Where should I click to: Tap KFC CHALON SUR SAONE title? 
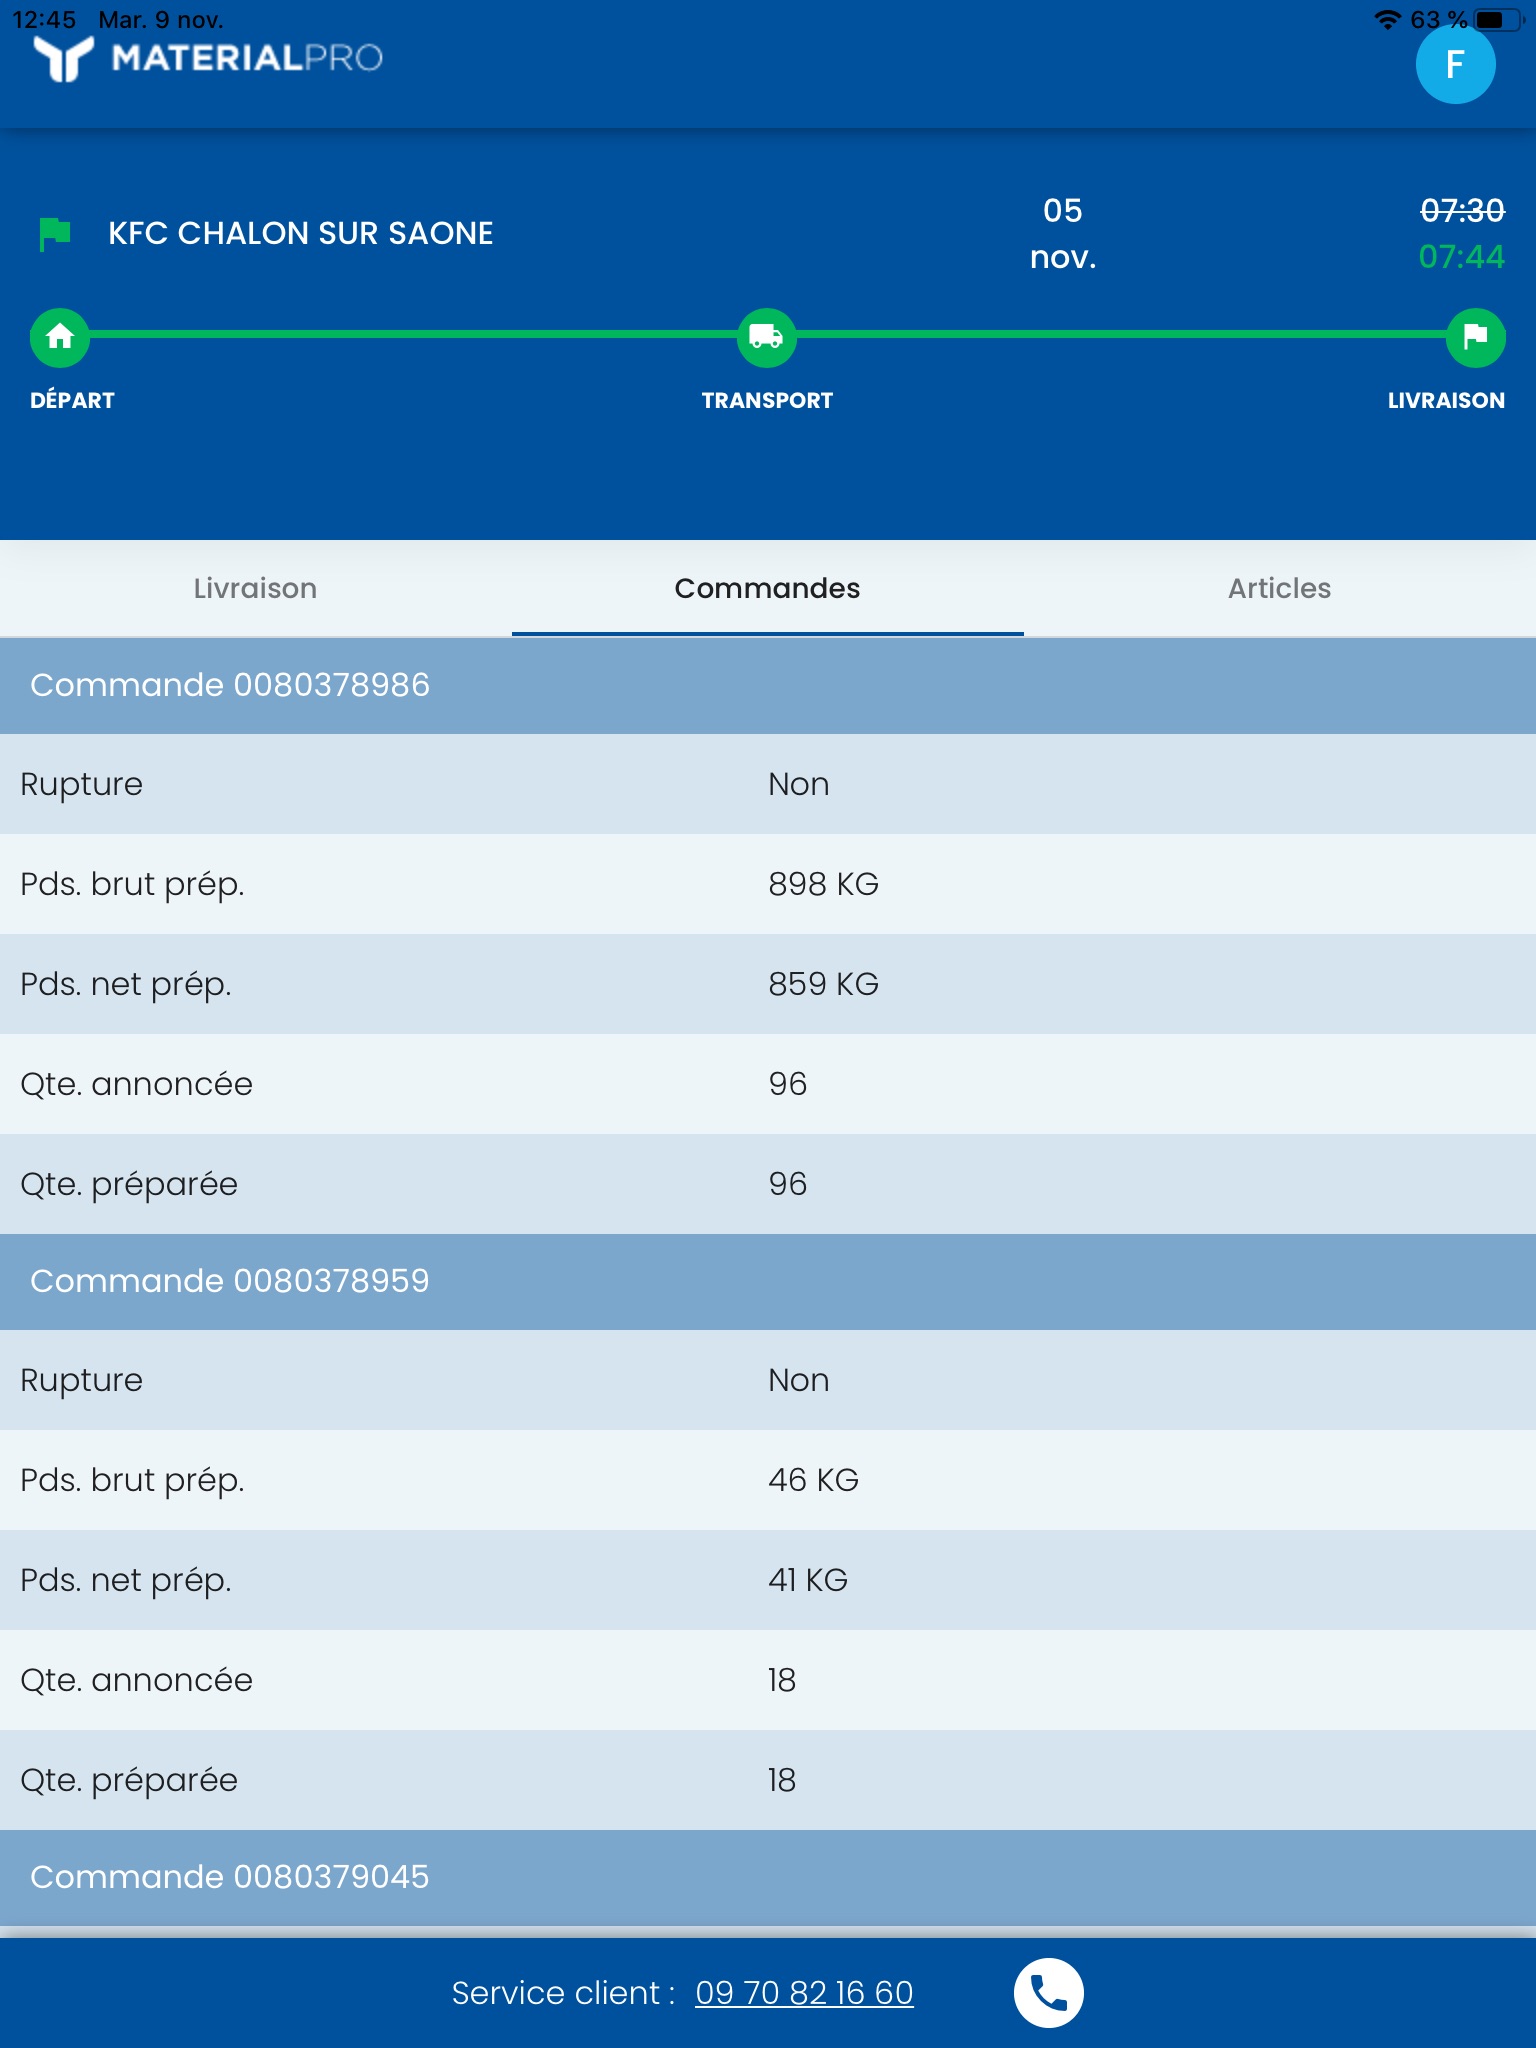click(301, 233)
